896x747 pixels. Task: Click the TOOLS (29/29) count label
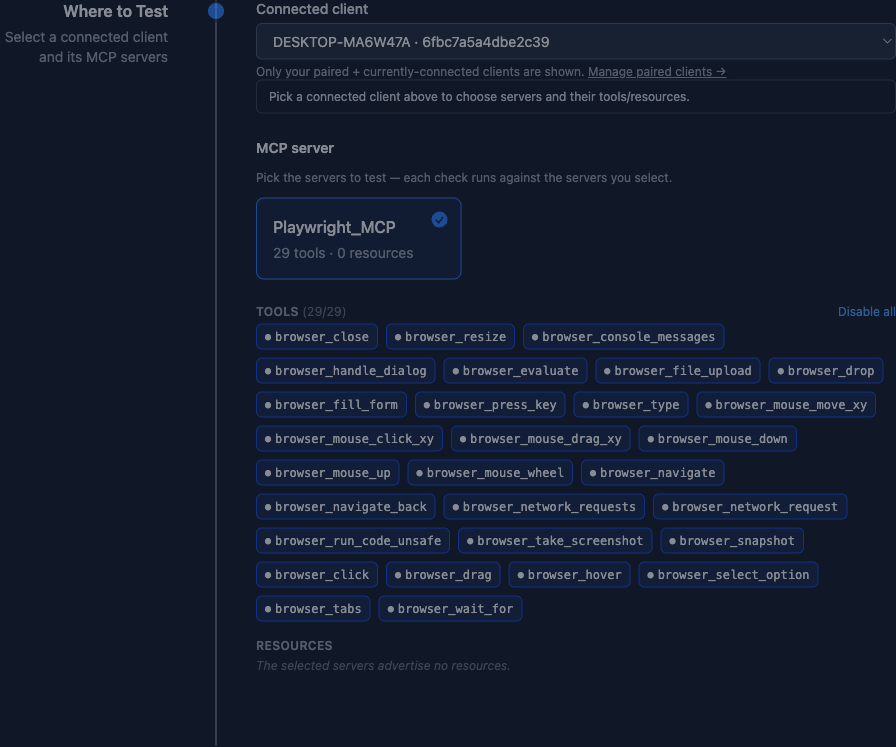coord(301,311)
